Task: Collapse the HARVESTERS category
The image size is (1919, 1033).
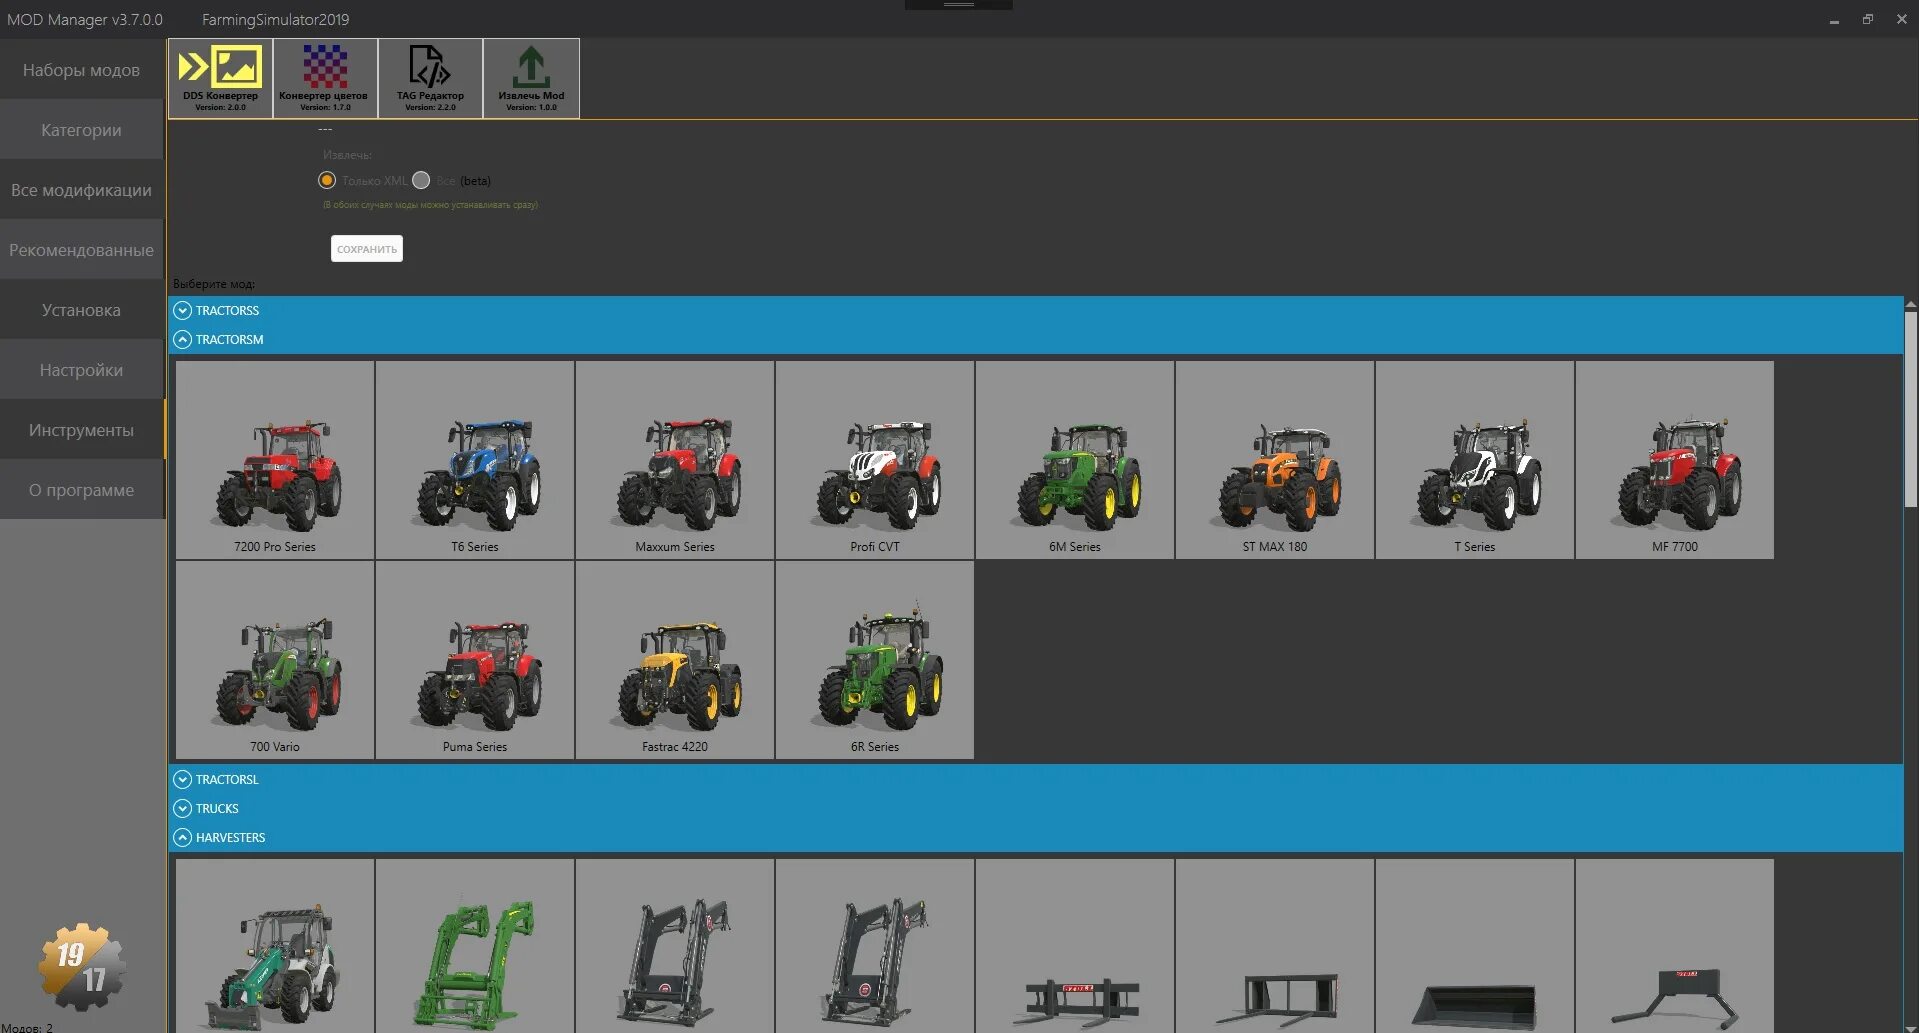Action: (182, 837)
